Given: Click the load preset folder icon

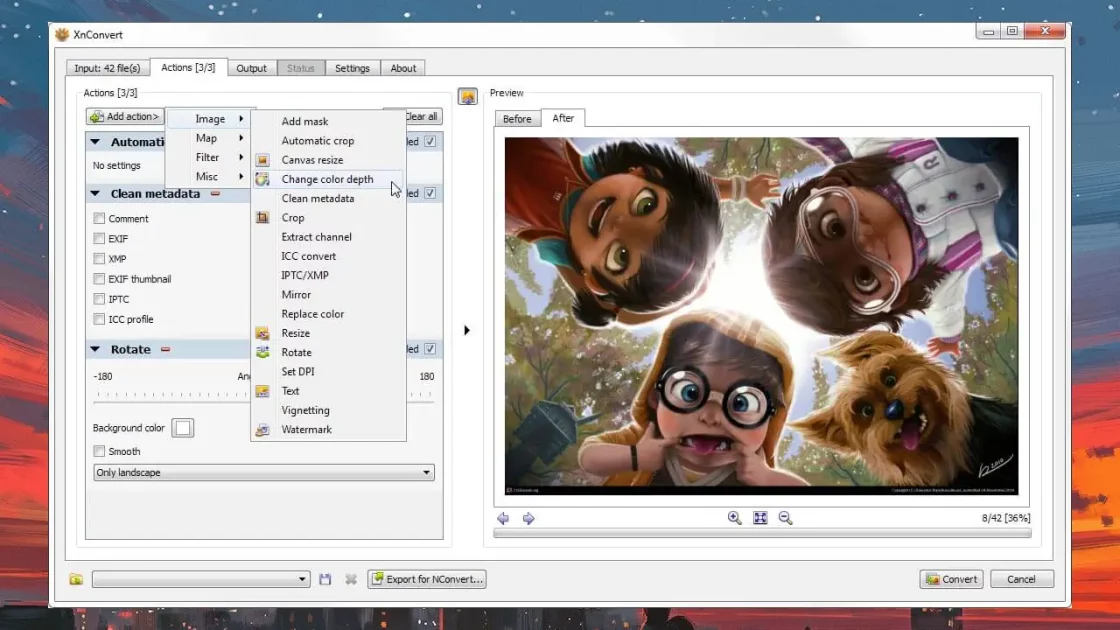Looking at the screenshot, I should (76, 579).
